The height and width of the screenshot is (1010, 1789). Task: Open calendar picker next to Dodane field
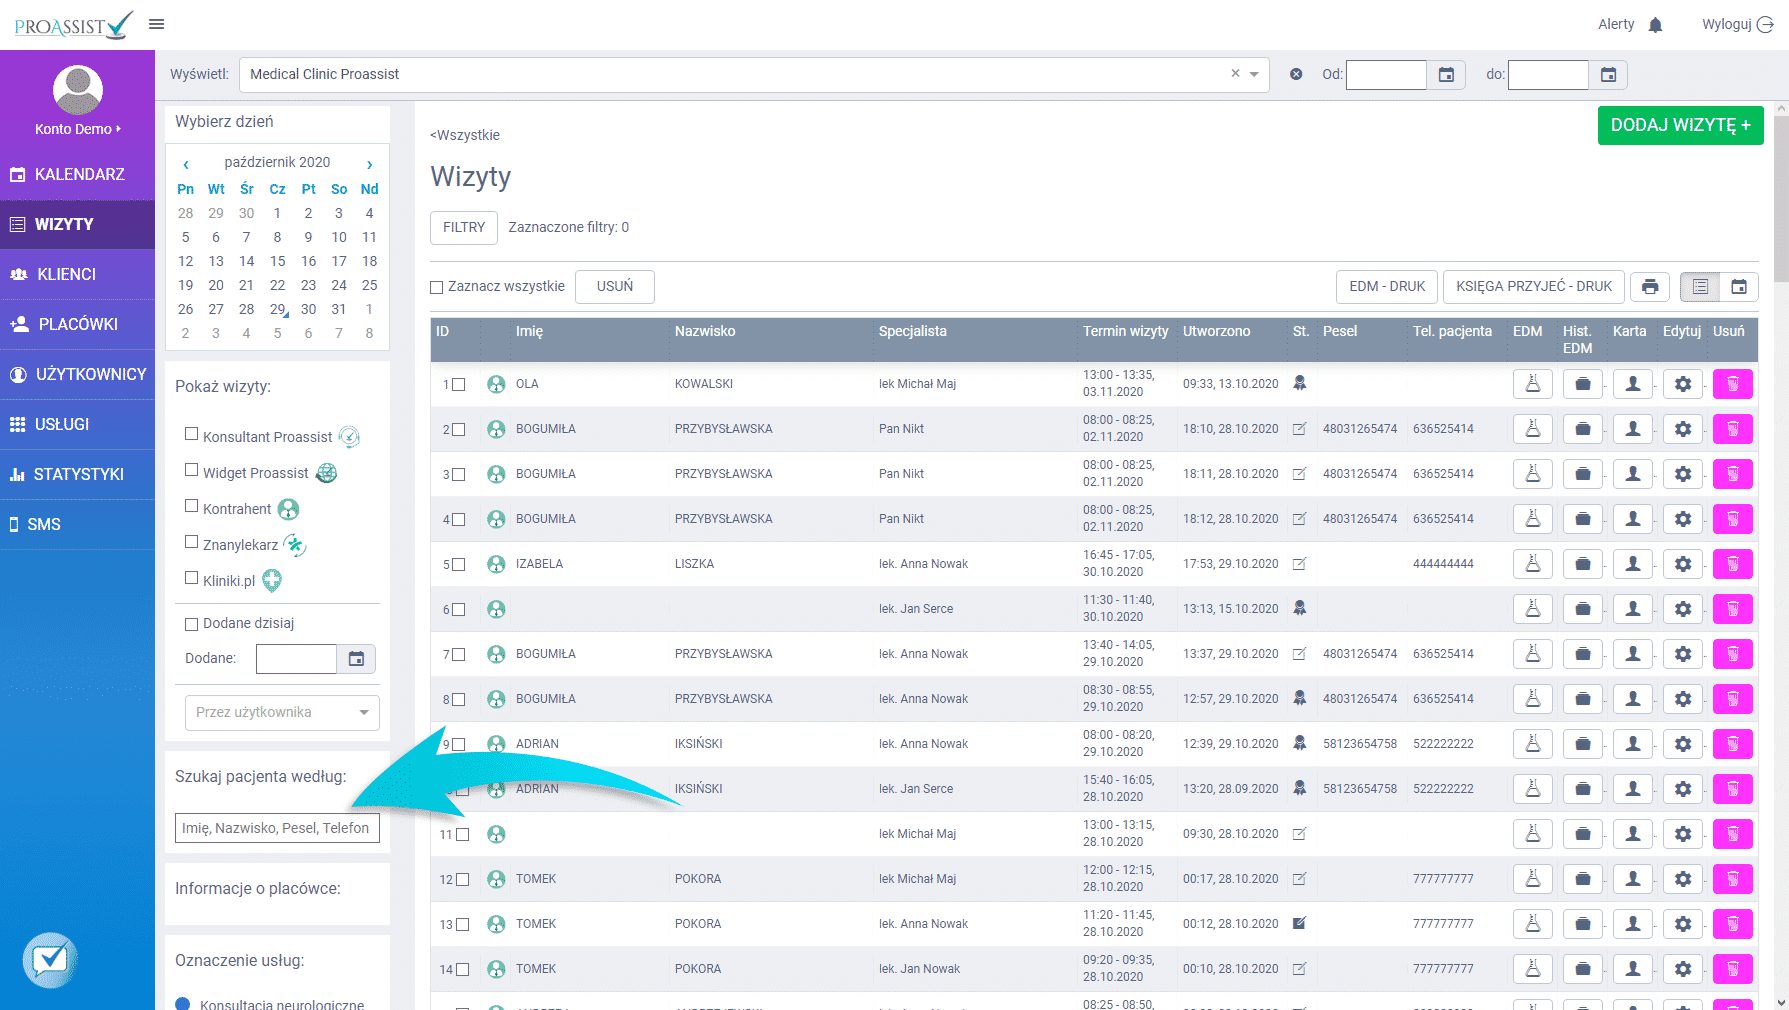point(356,659)
